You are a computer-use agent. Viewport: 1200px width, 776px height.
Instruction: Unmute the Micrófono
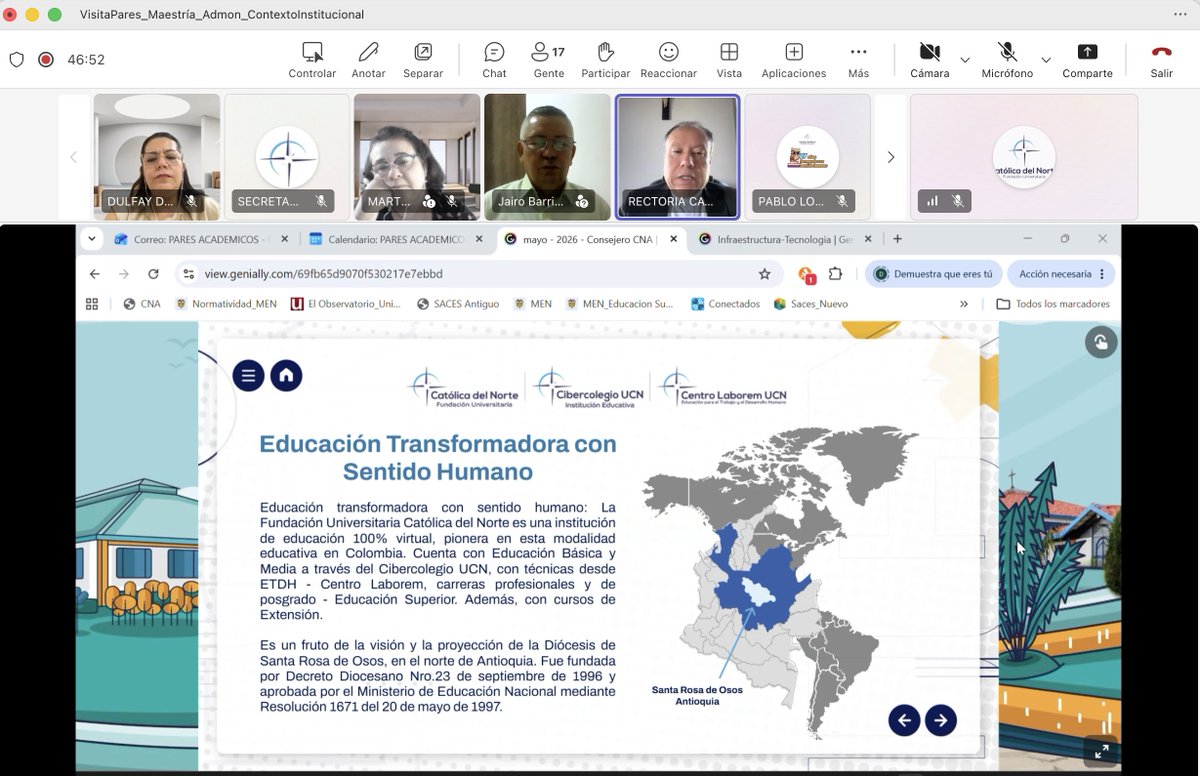(x=1007, y=60)
